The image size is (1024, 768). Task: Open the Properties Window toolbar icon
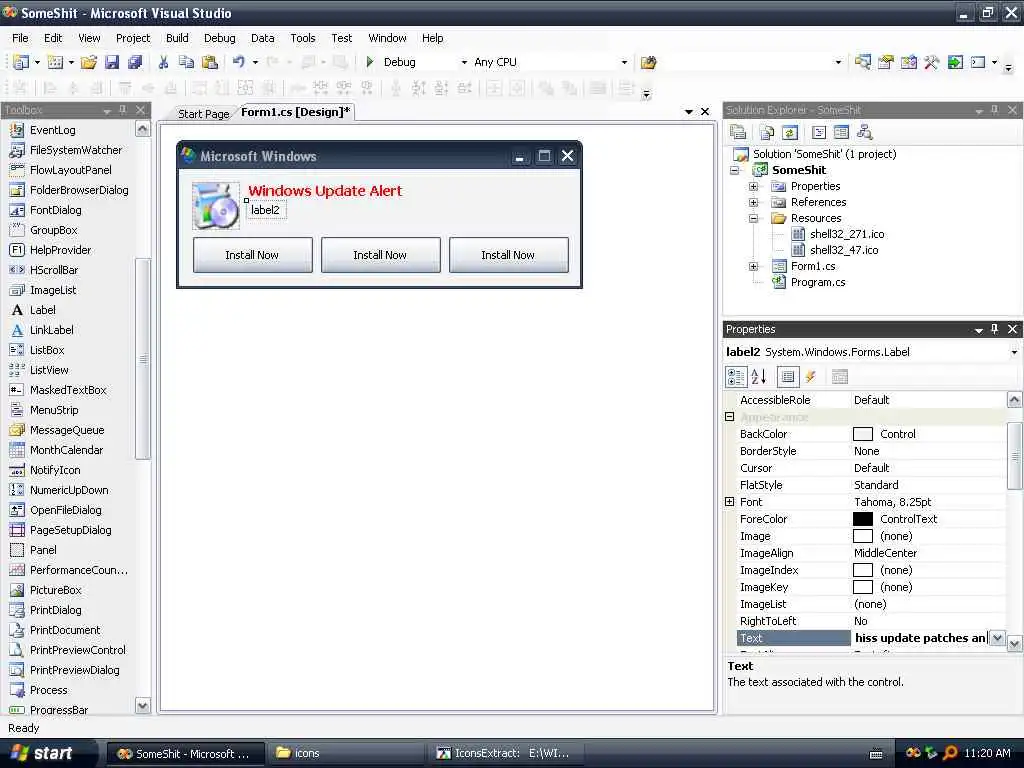pyautogui.click(x=886, y=62)
